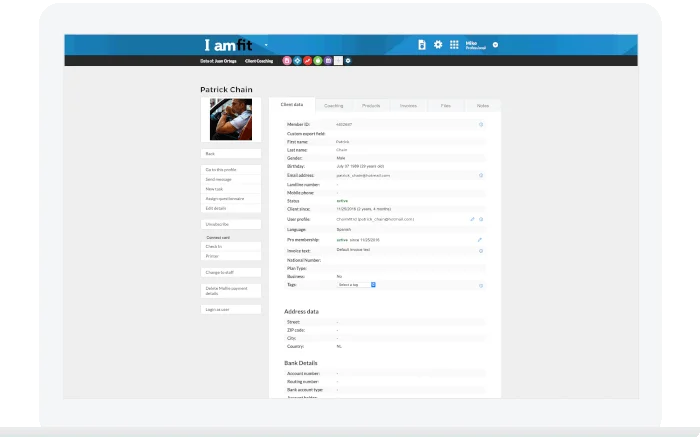Click Login as user link
The image size is (700, 437).
(217, 310)
